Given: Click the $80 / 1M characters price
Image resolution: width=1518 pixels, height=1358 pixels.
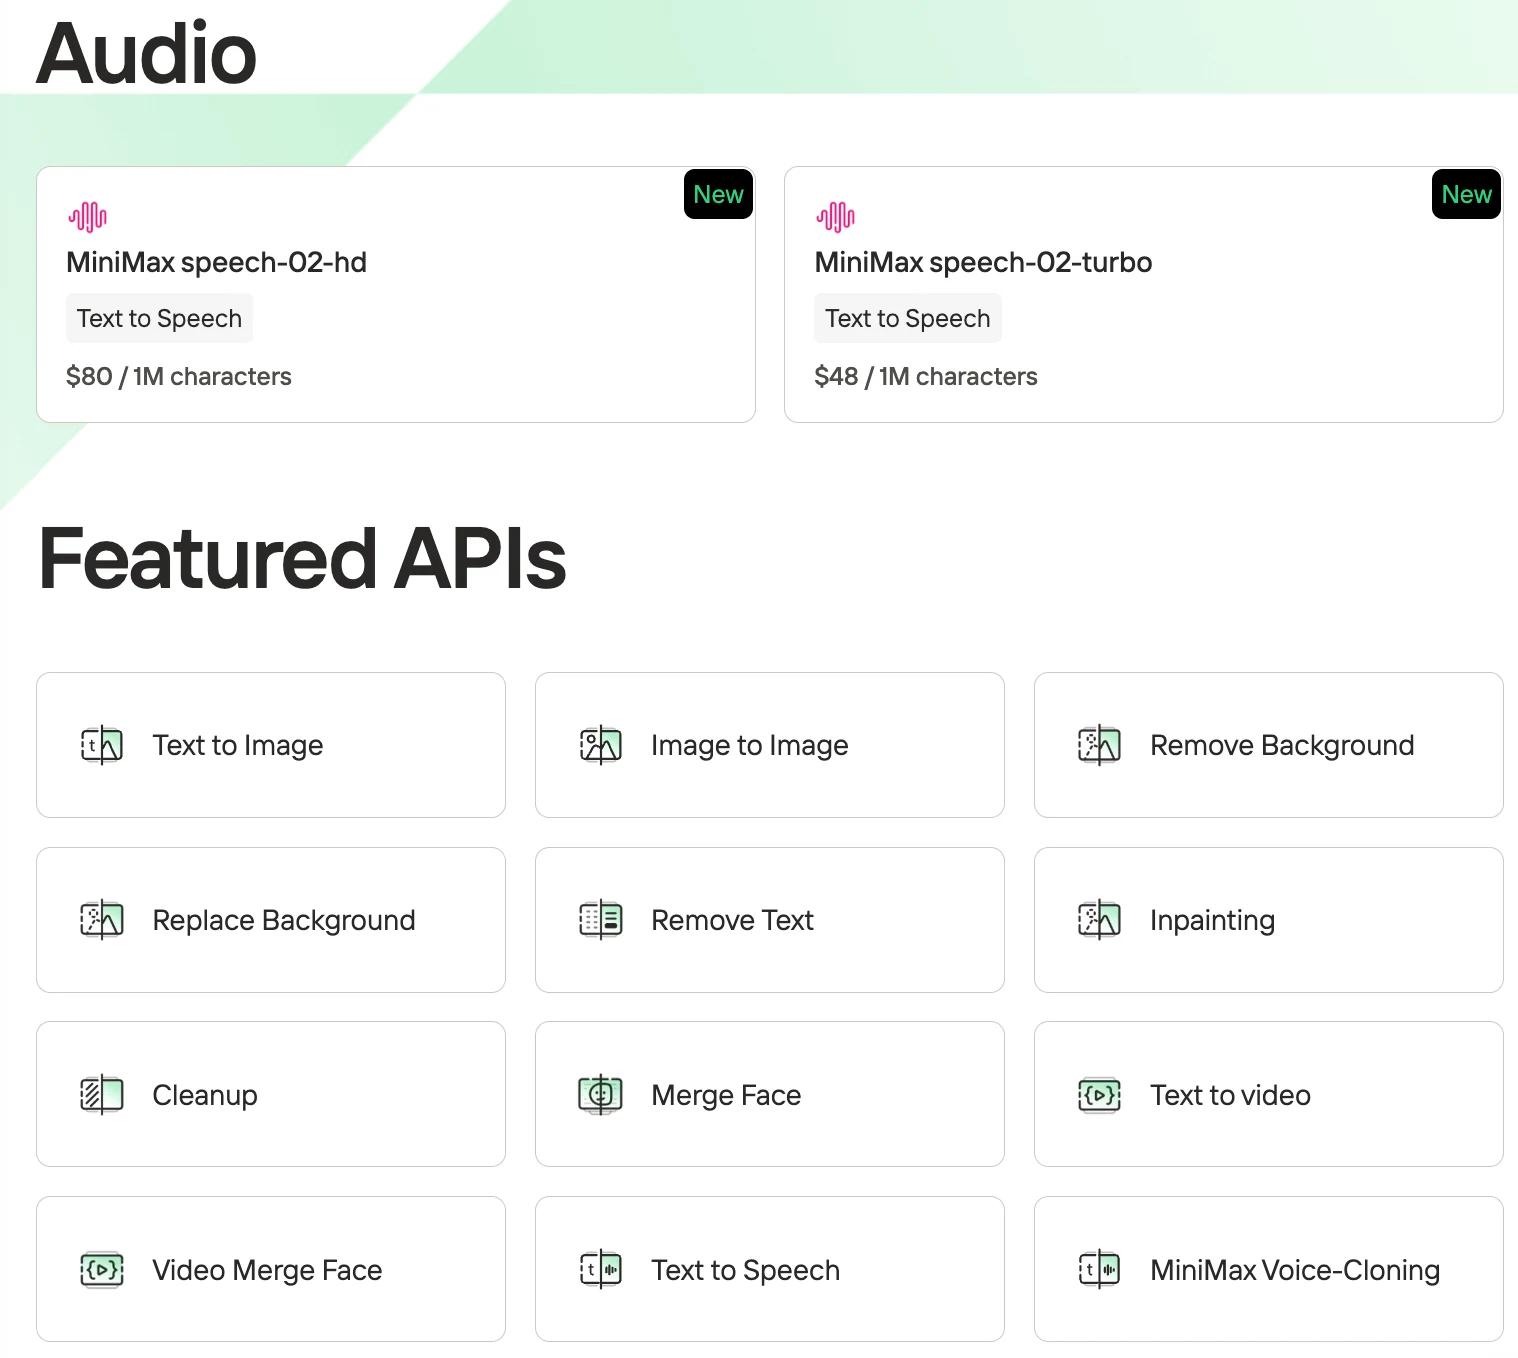Looking at the screenshot, I should [179, 376].
